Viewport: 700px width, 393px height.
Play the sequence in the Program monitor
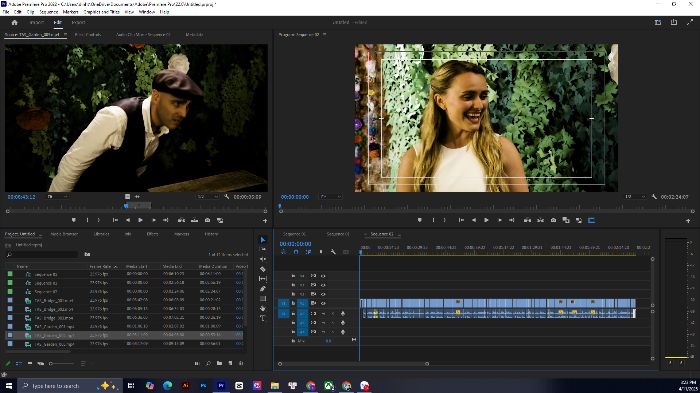[486, 220]
